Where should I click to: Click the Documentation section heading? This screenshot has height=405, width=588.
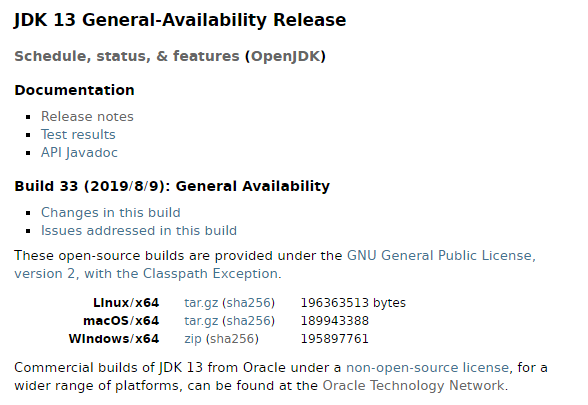[74, 90]
